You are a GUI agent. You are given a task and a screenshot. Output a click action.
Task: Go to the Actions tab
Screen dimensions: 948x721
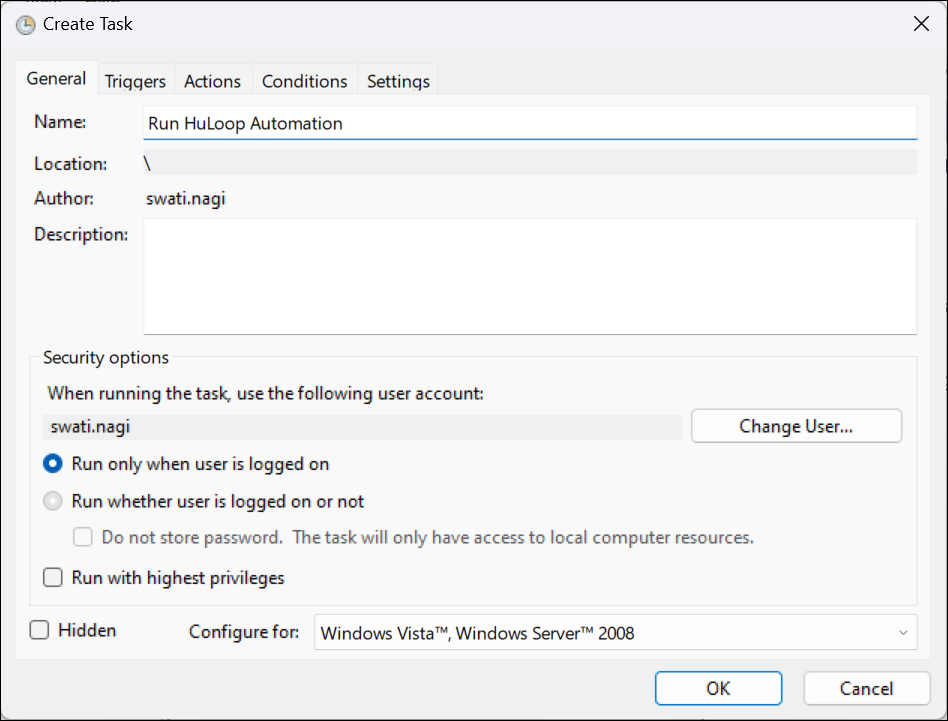coord(212,81)
